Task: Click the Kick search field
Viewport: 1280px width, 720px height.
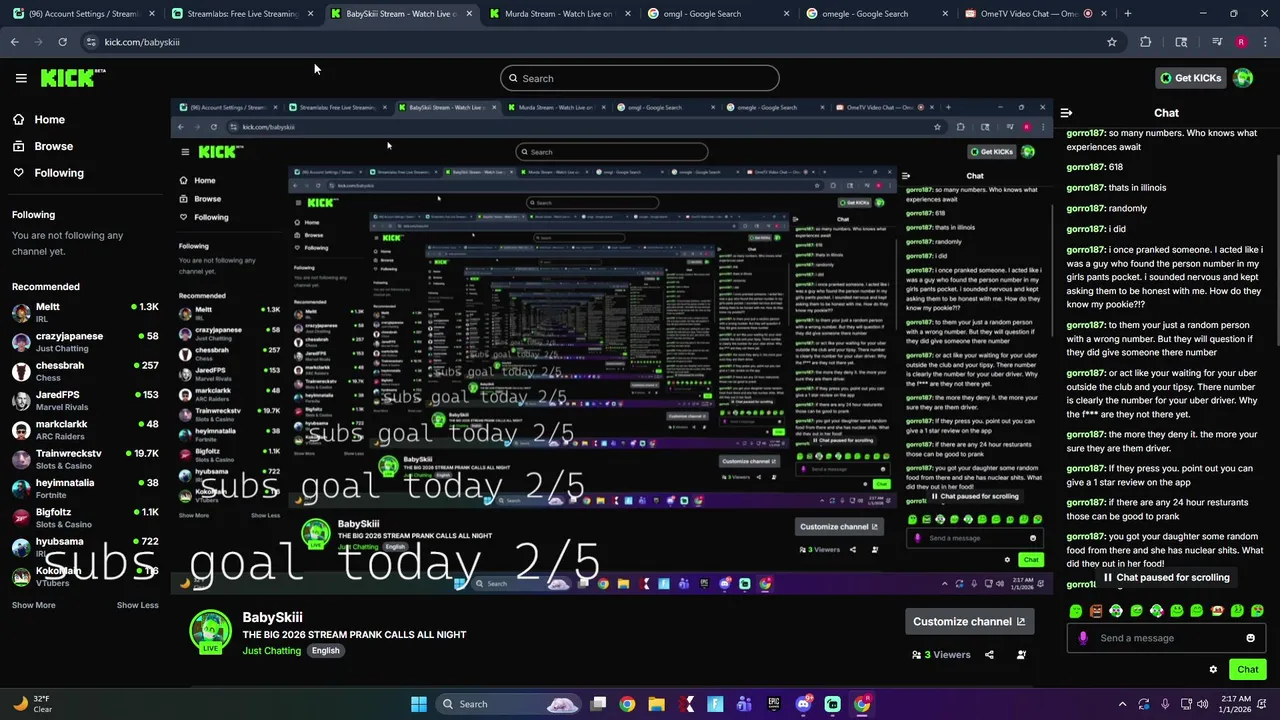Action: (x=640, y=78)
